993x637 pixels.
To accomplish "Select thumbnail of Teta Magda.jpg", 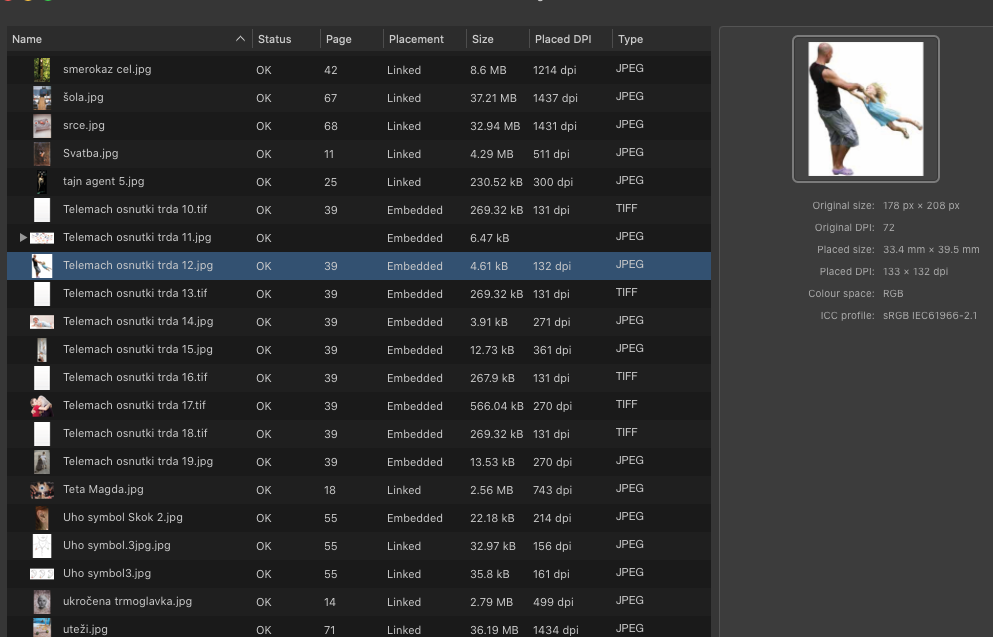I will (42, 490).
